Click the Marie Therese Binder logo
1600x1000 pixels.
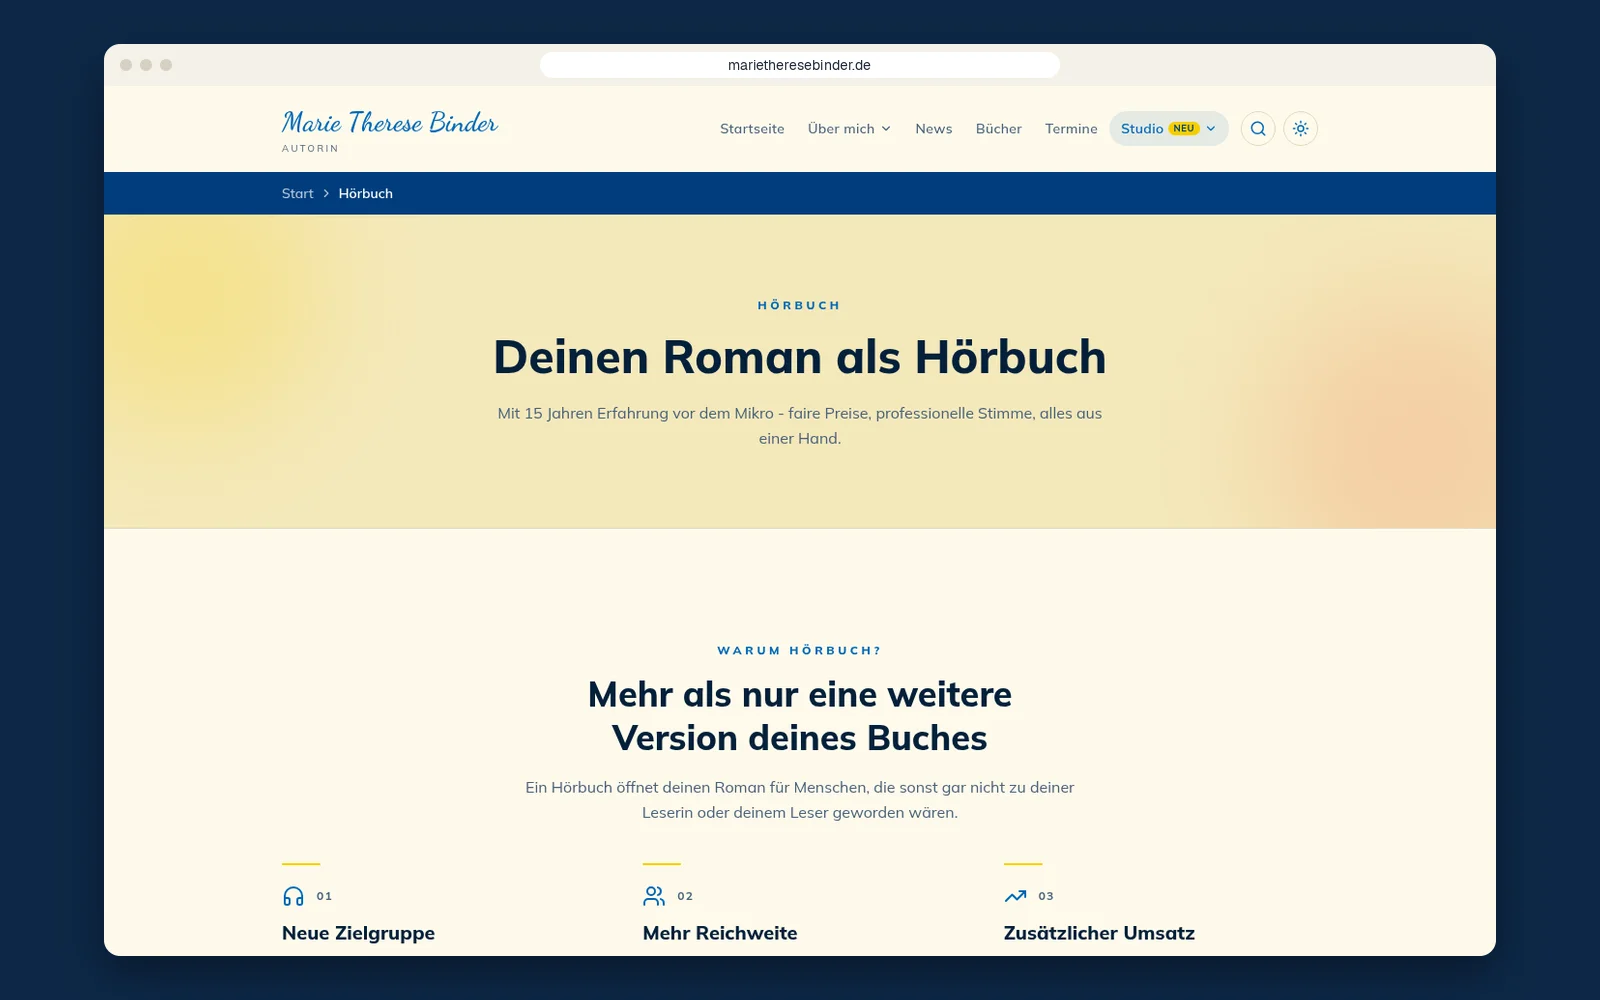[390, 123]
